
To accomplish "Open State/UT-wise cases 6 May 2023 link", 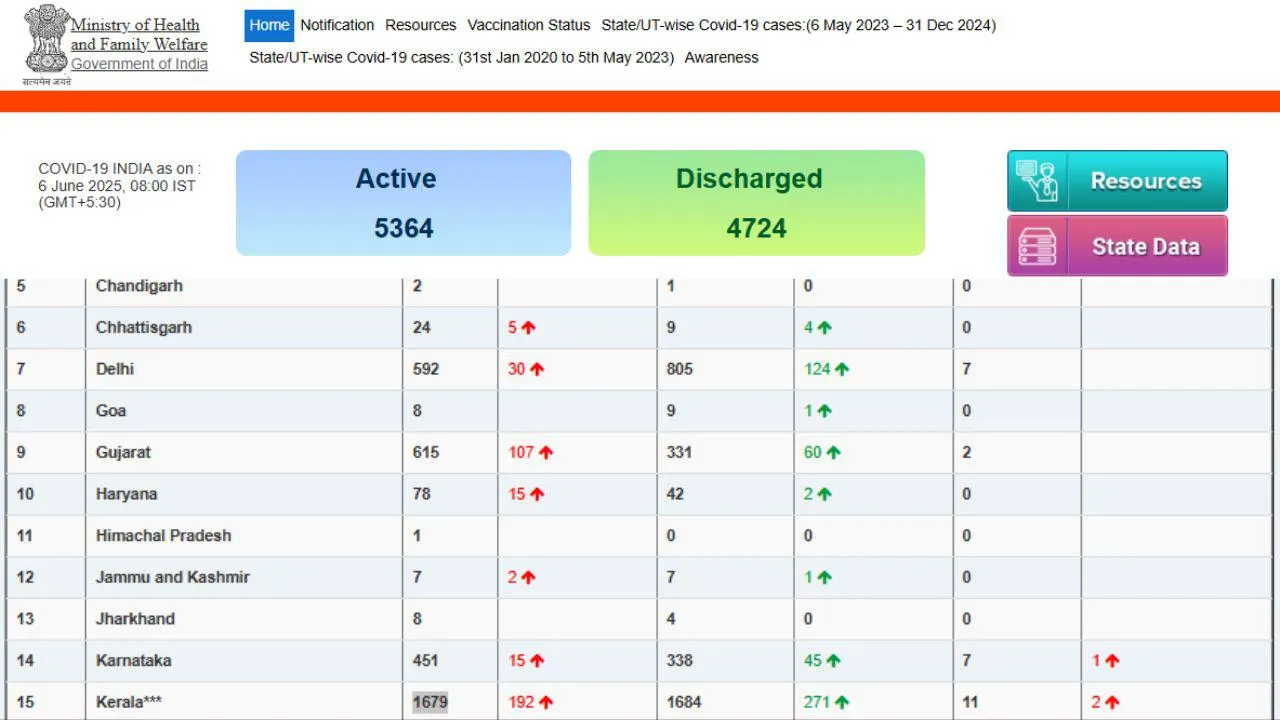I will [798, 25].
